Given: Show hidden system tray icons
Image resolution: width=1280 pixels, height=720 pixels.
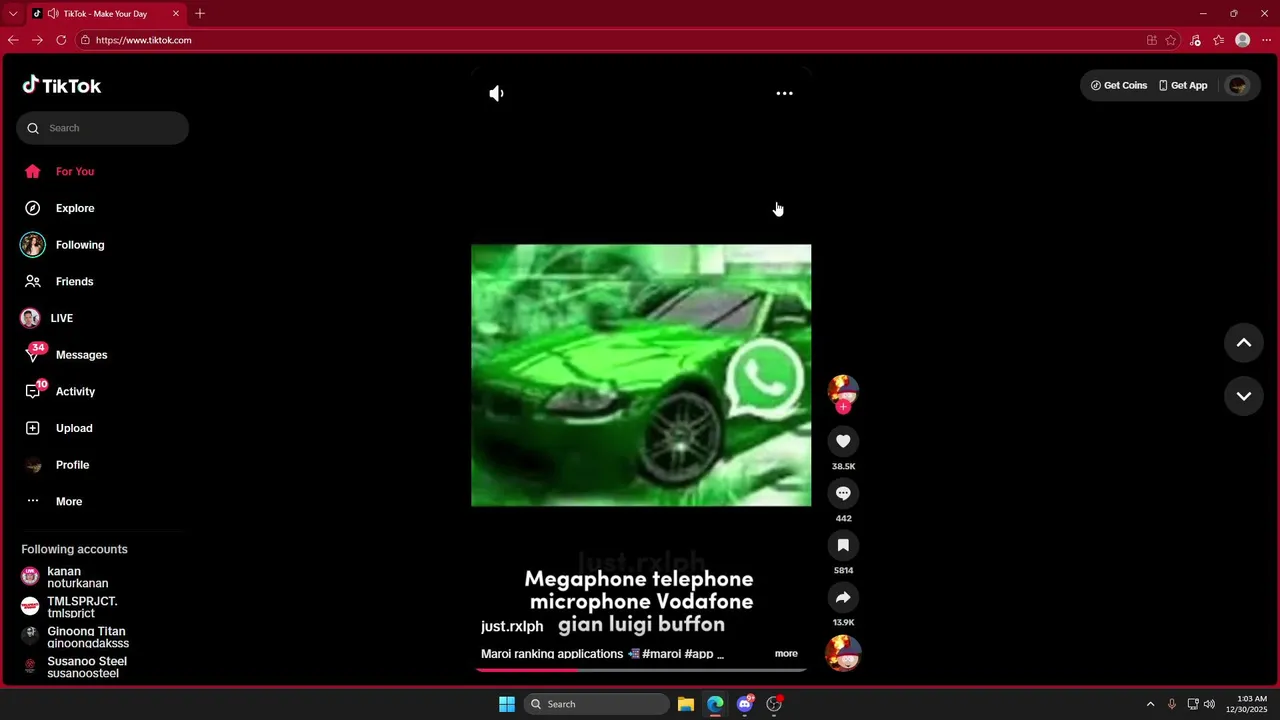Looking at the screenshot, I should (1150, 704).
